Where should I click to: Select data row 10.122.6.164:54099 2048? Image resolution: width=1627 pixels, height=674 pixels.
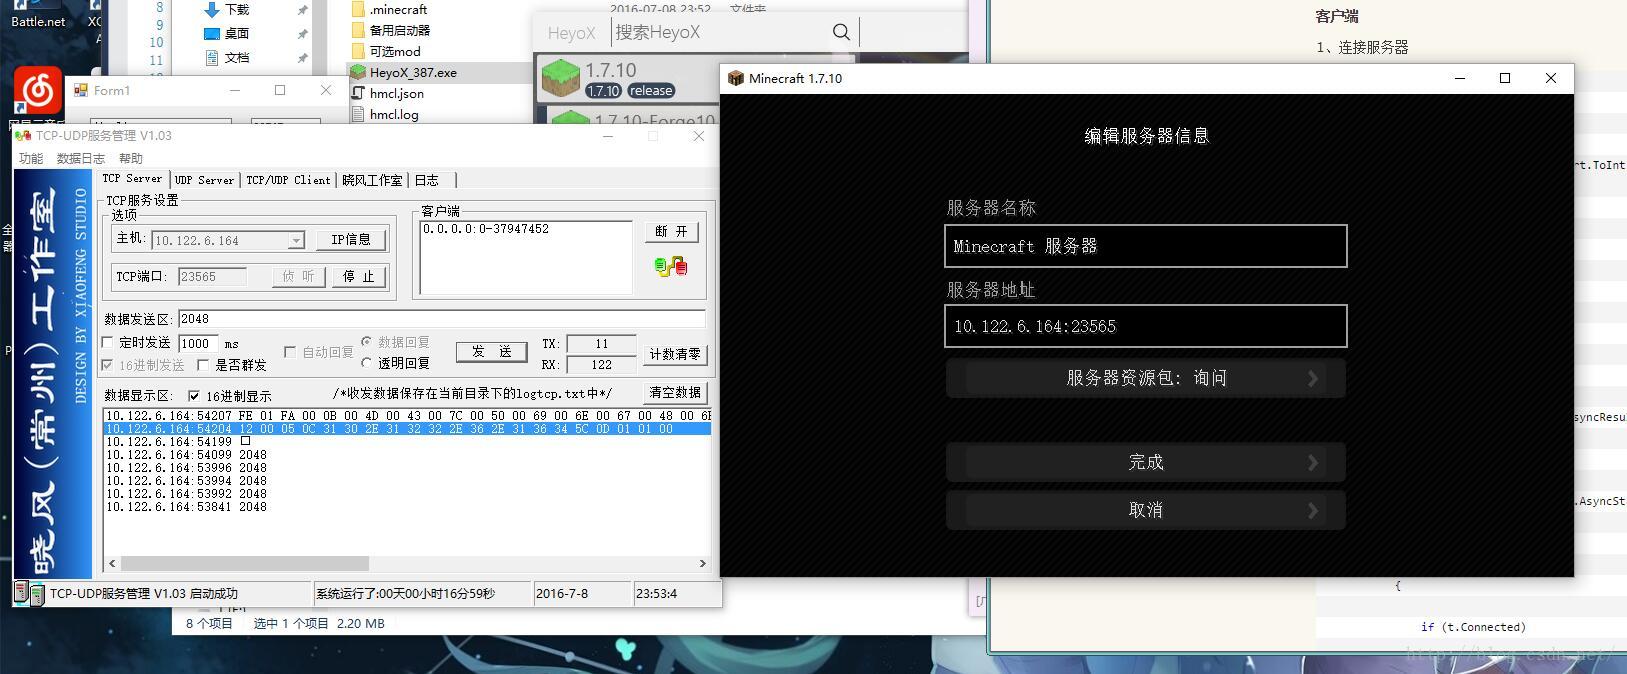point(187,455)
